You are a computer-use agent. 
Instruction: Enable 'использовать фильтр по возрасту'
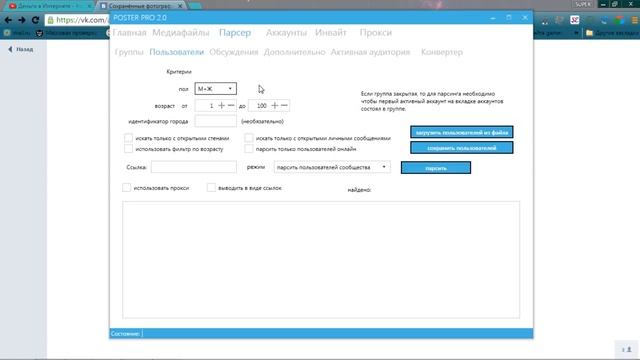tap(129, 149)
